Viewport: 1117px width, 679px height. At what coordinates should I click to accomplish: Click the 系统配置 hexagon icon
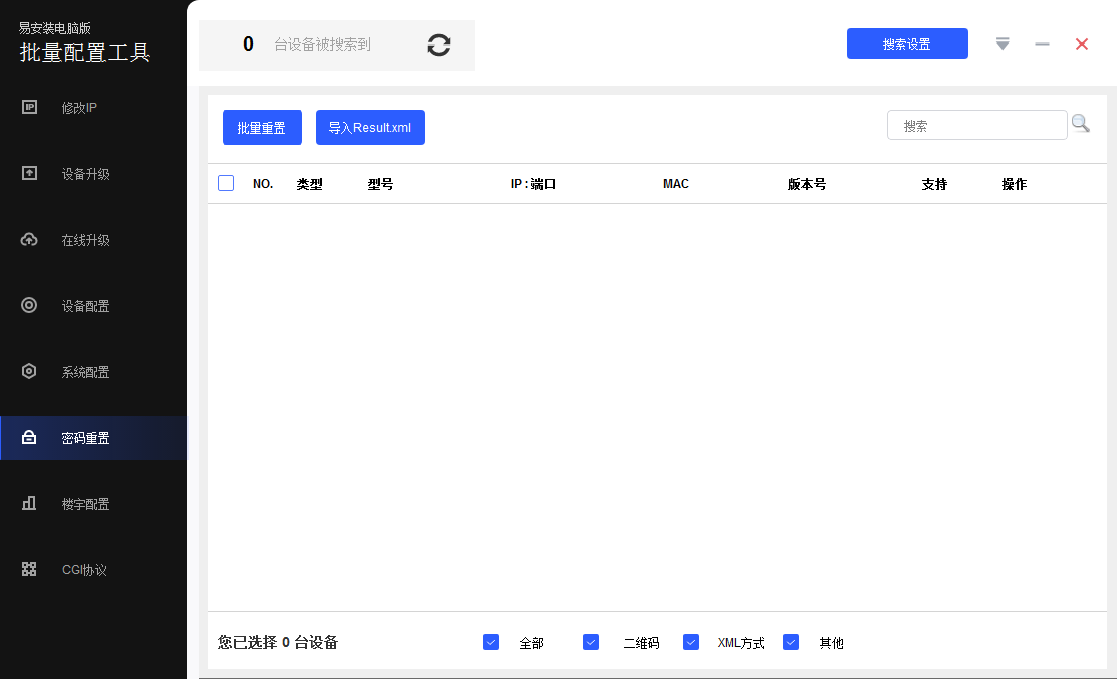click(x=30, y=372)
